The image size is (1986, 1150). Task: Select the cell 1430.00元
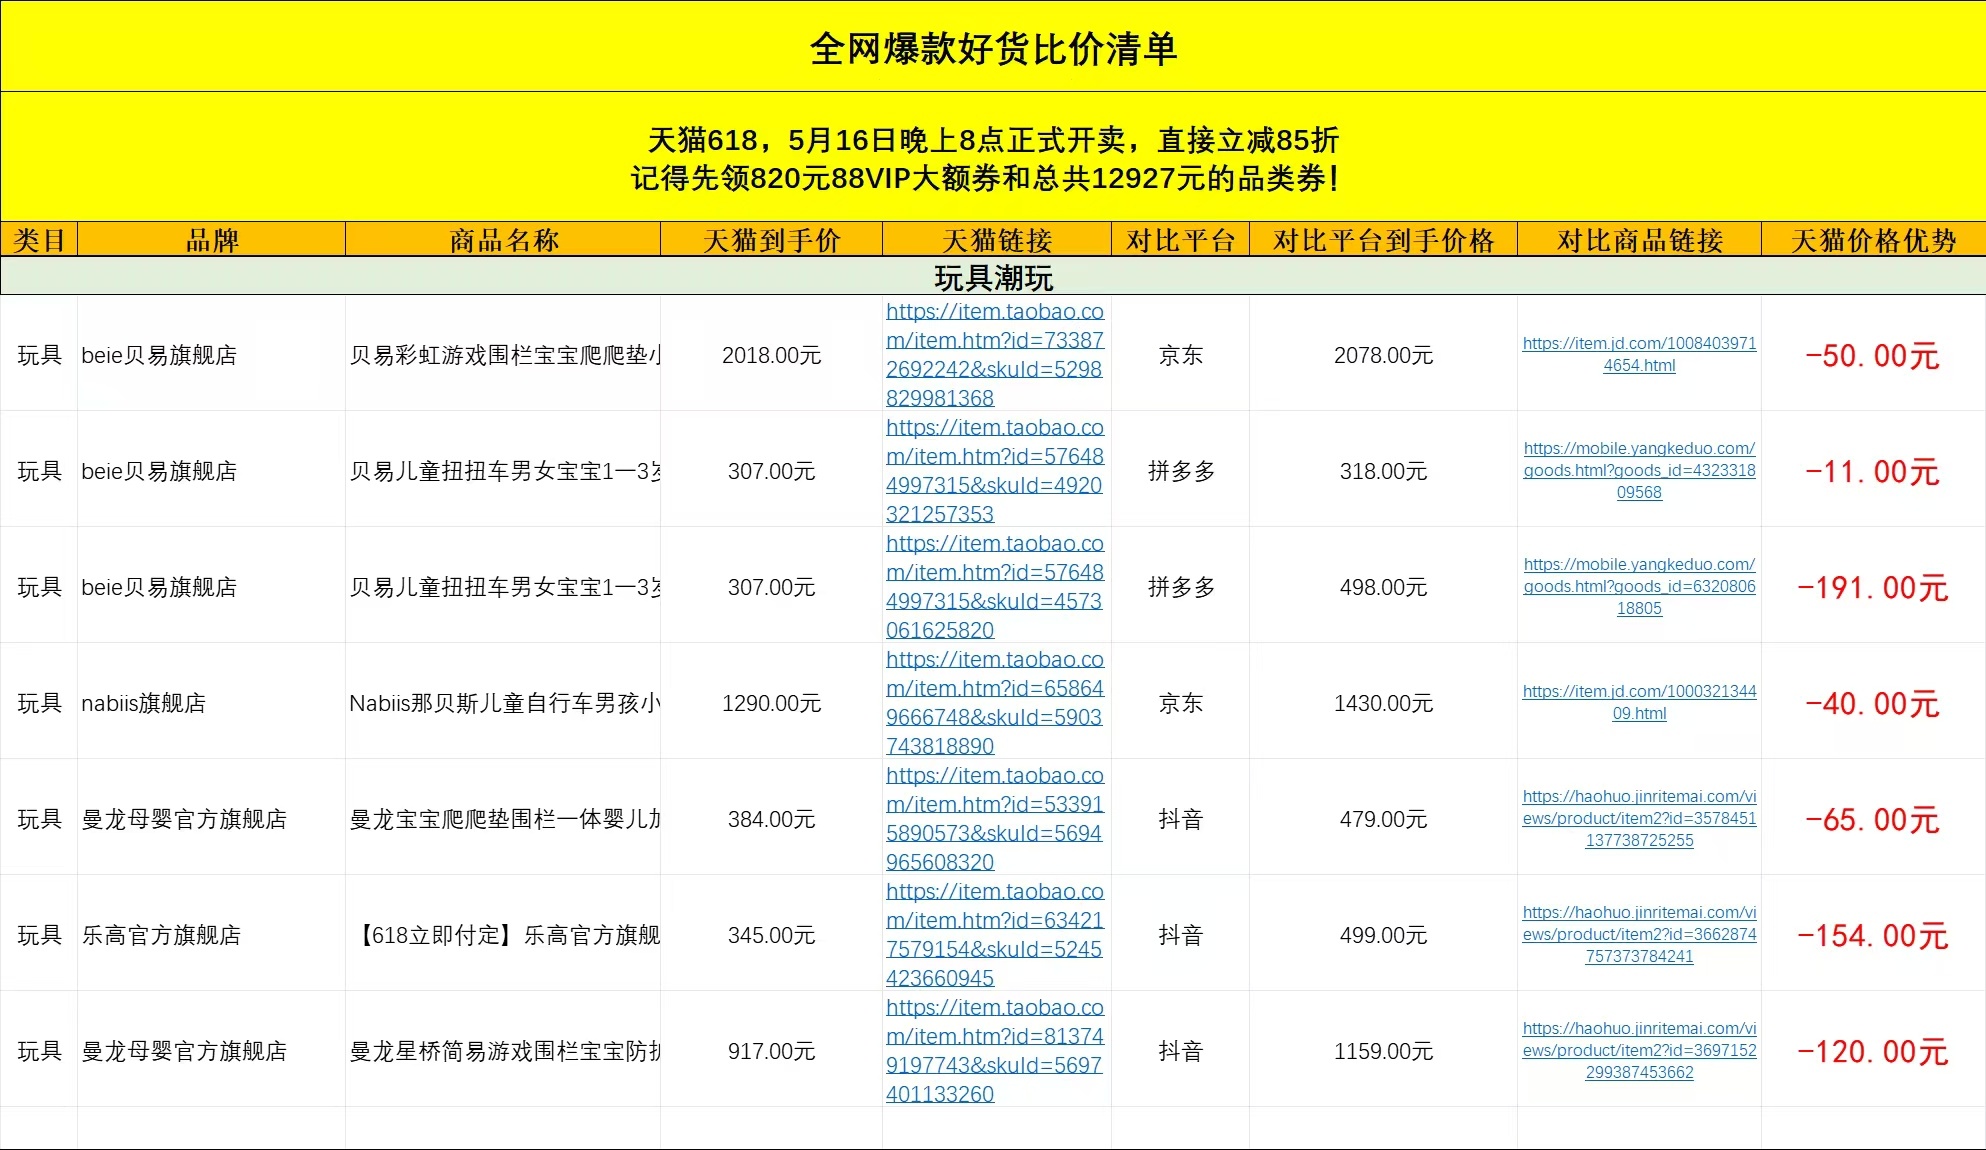tap(1384, 703)
